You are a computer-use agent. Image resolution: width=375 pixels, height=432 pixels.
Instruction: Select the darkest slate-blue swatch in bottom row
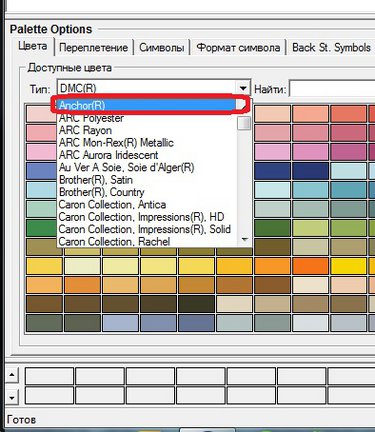pyautogui.click(x=196, y=323)
